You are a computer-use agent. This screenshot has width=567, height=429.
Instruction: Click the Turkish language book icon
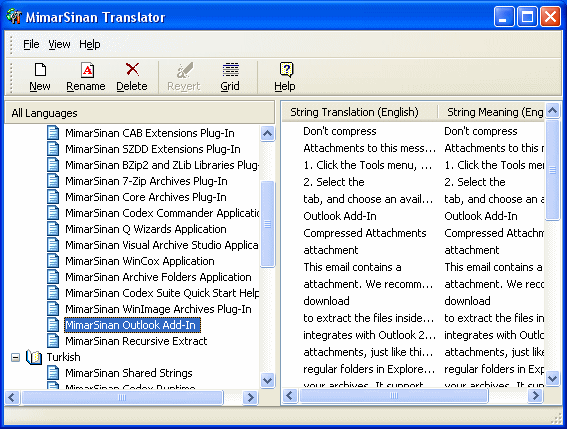(x=34, y=357)
